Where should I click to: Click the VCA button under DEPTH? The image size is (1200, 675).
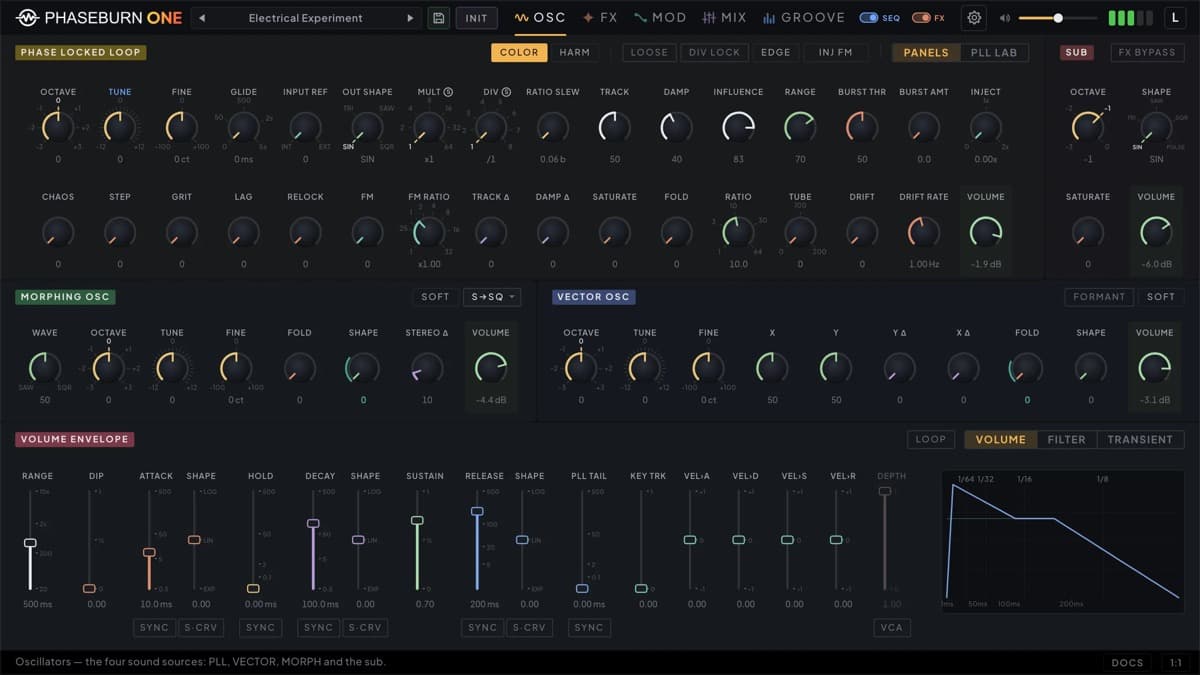point(890,628)
